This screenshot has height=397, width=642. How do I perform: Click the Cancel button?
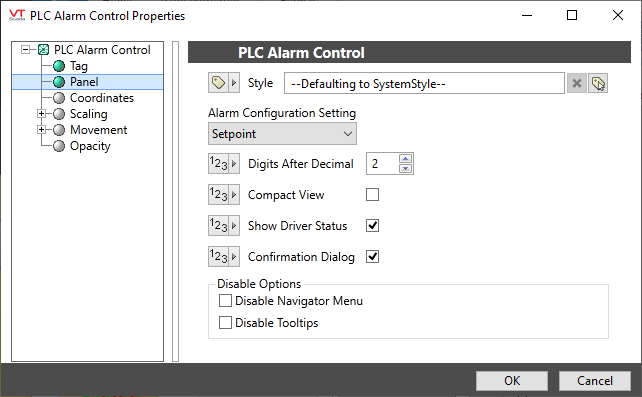(595, 381)
